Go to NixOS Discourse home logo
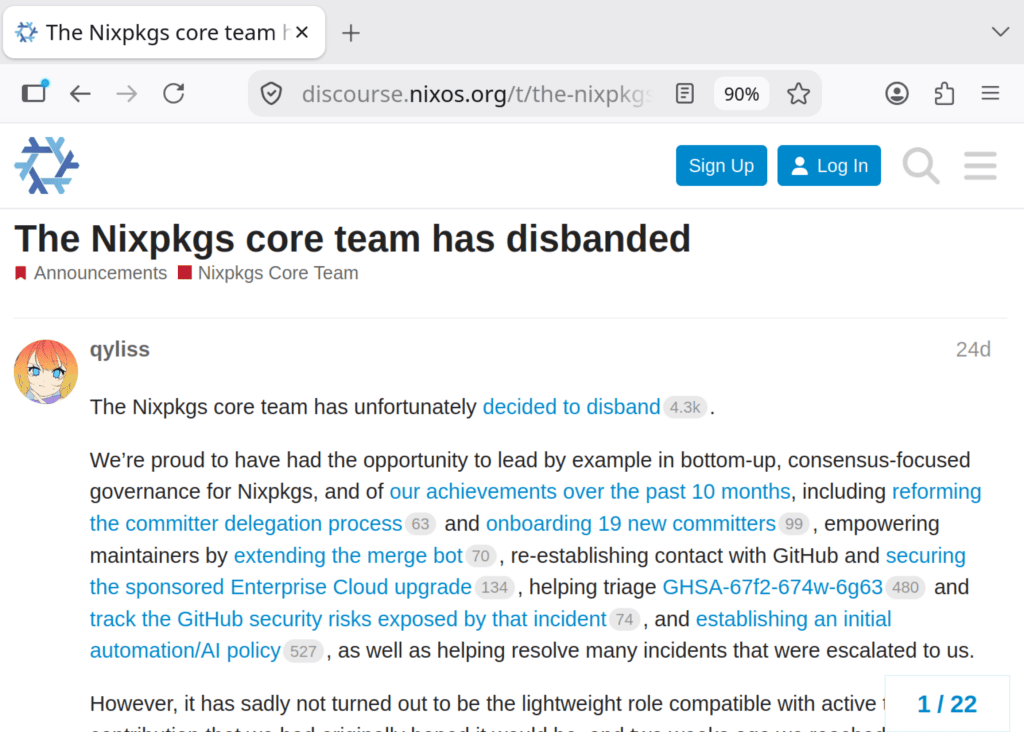The width and height of the screenshot is (1024, 732). tap(46, 165)
